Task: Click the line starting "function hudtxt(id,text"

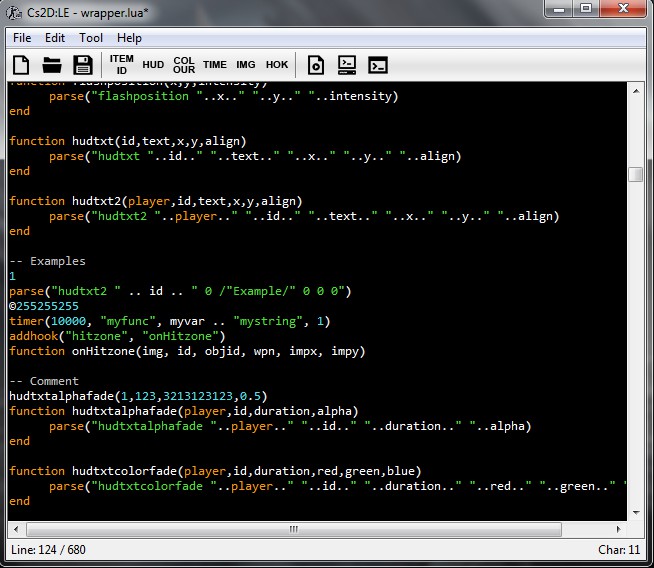Action: (128, 141)
